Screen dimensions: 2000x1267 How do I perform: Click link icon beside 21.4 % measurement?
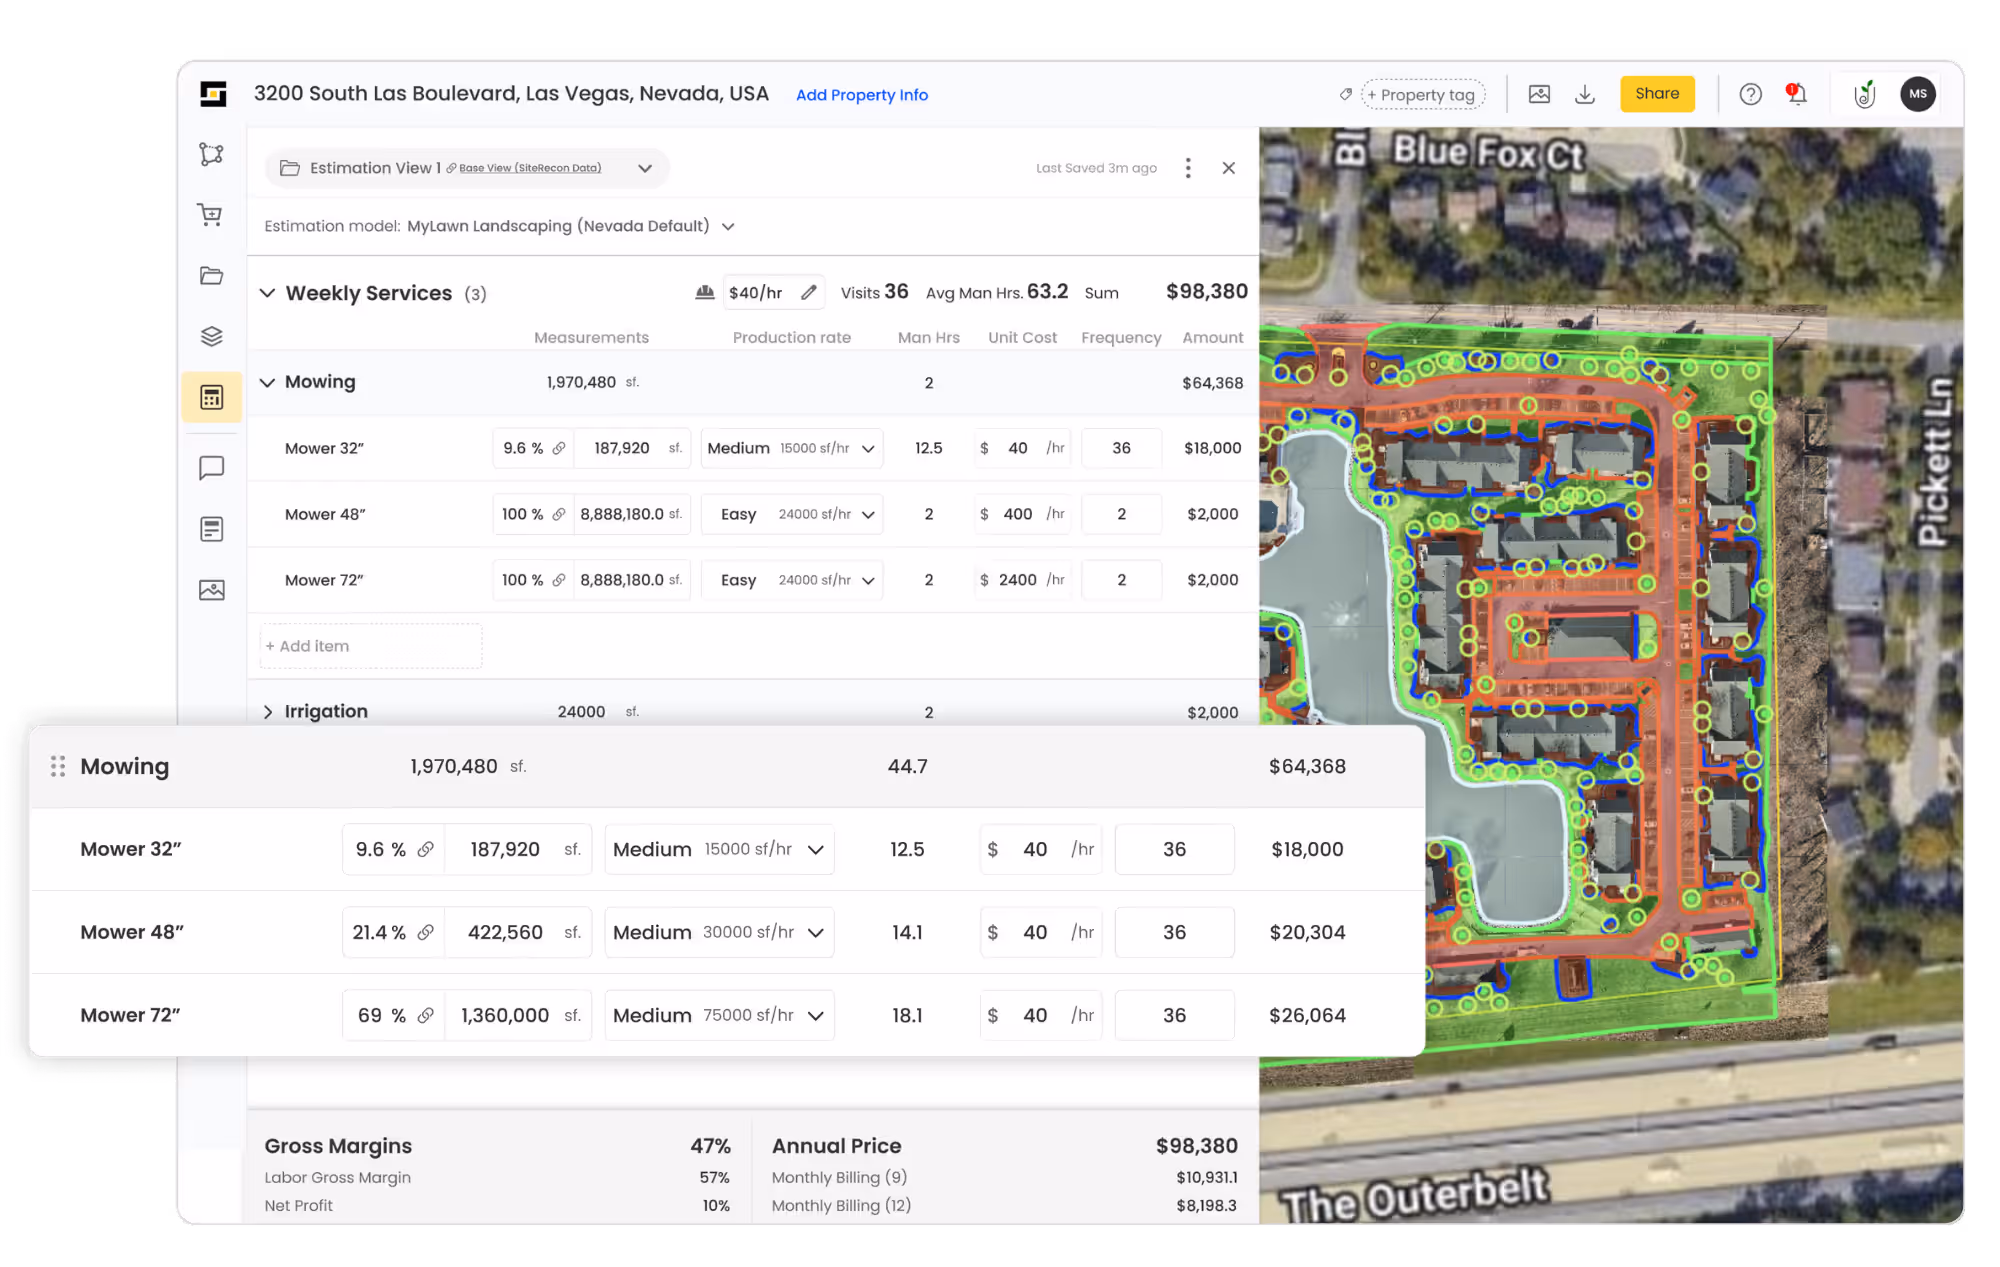(425, 932)
